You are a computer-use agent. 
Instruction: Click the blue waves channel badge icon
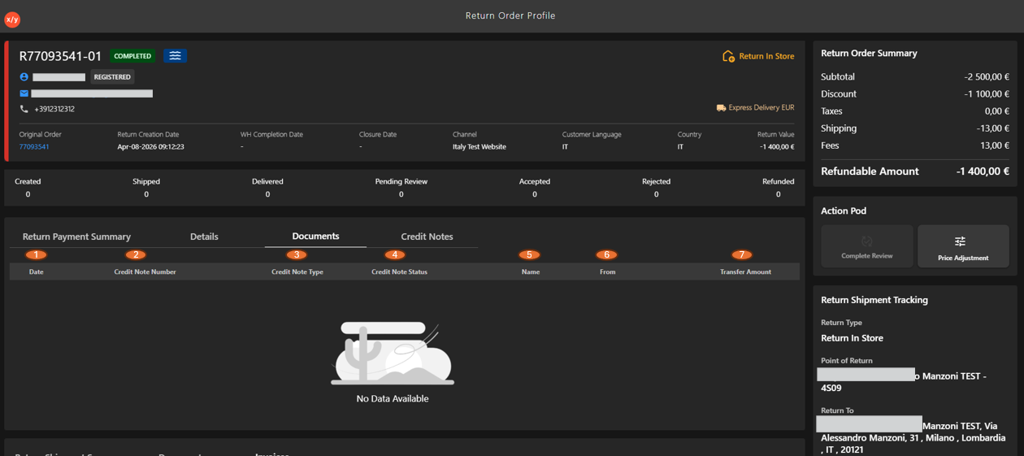(x=175, y=56)
